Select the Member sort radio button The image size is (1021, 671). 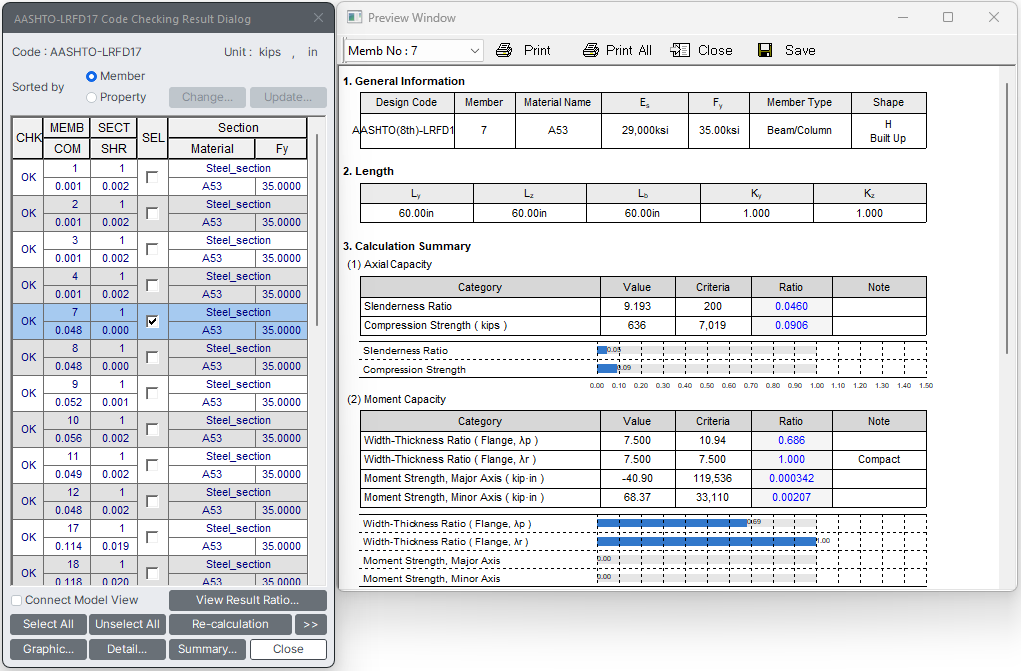92,76
